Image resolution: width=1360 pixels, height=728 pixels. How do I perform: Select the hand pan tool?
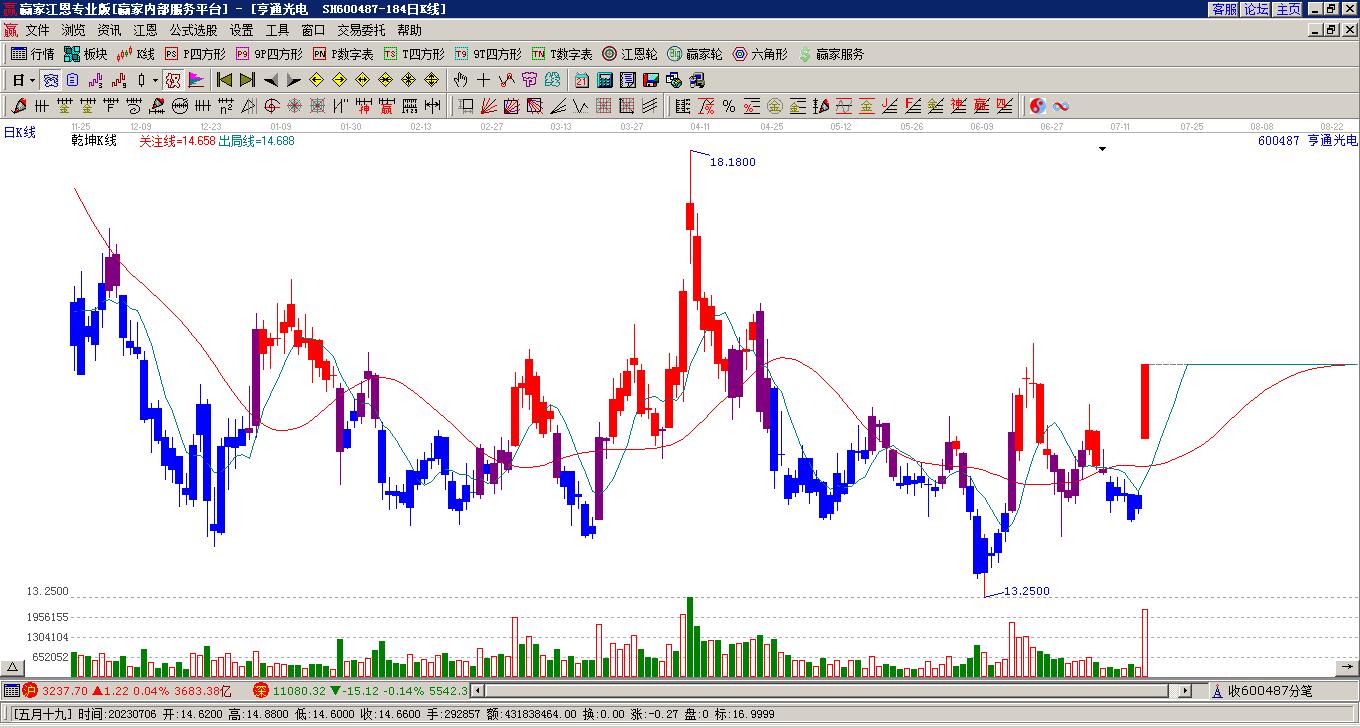pos(461,80)
